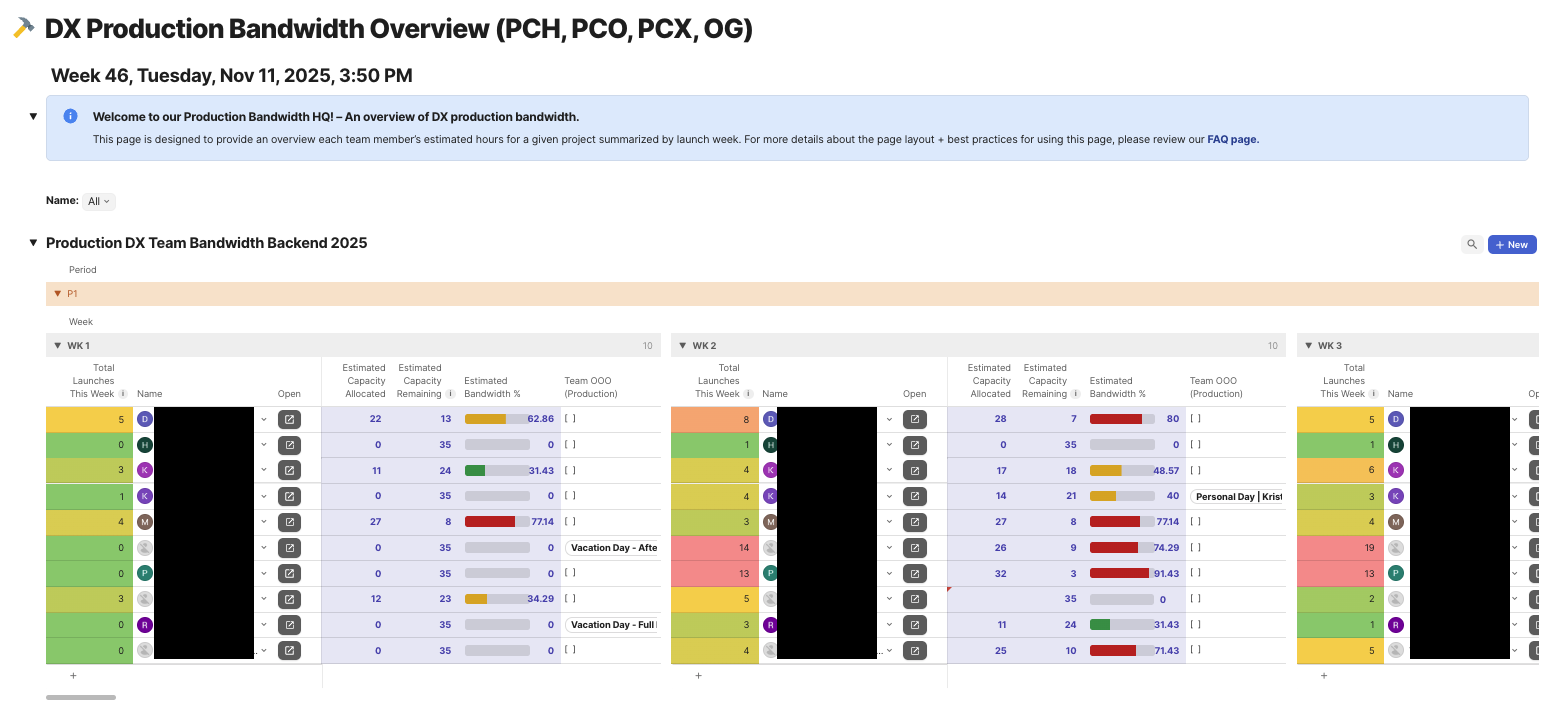Screen dimensions: 1548x709
Task: Open the WK 2 row with 48.57 bandwidth
Action: pyautogui.click(x=914, y=471)
